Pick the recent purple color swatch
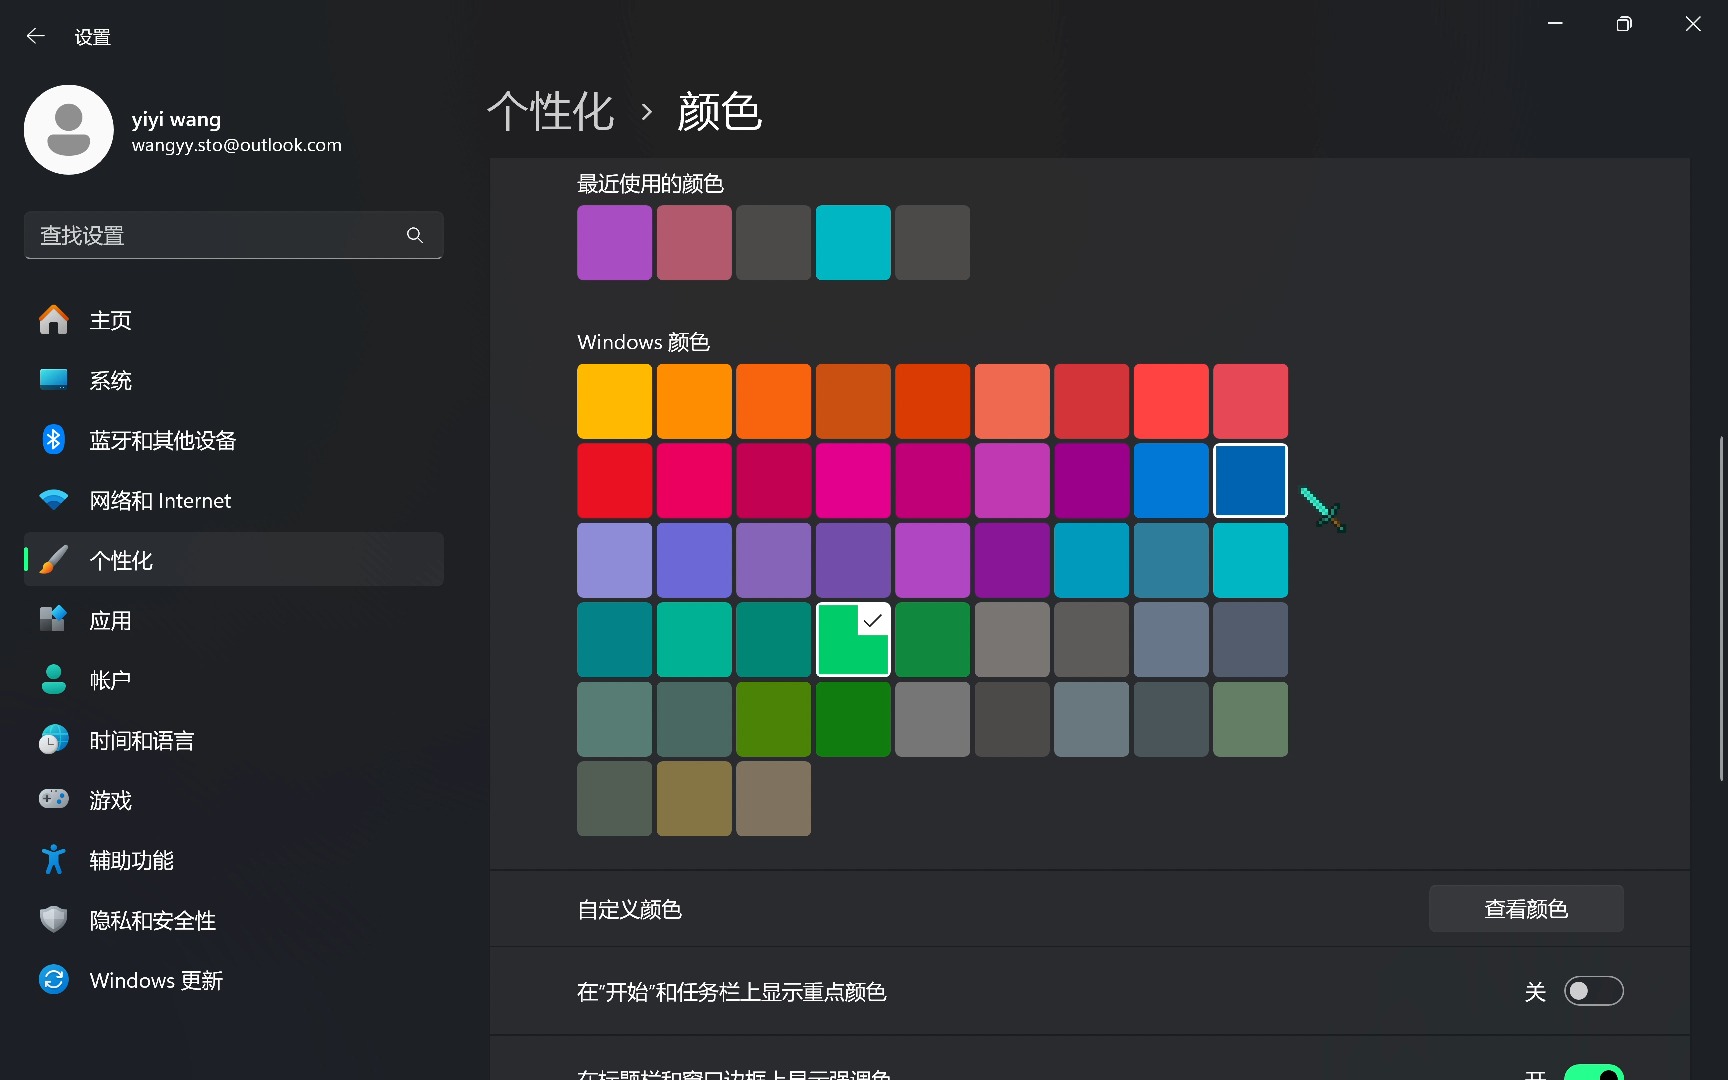The height and width of the screenshot is (1080, 1728). click(615, 243)
